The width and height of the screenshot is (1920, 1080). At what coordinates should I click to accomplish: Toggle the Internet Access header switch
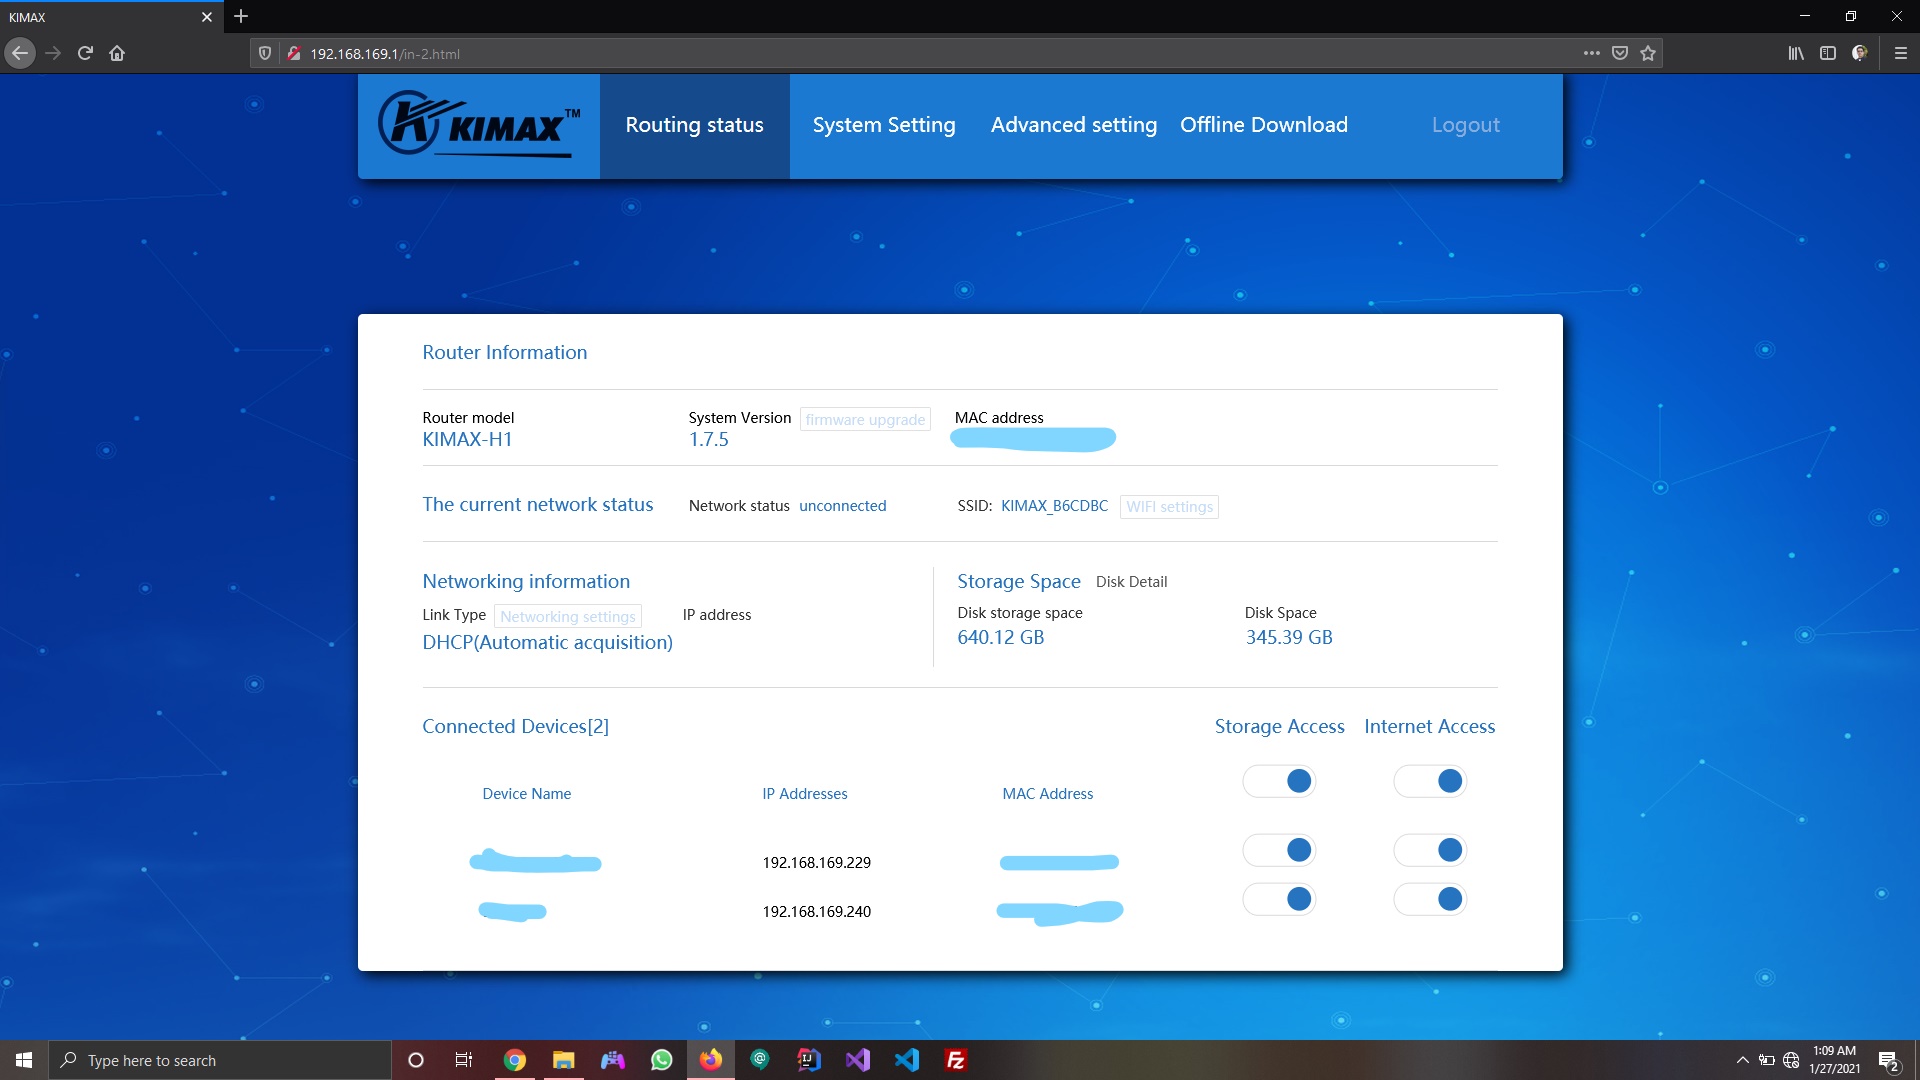(1430, 781)
